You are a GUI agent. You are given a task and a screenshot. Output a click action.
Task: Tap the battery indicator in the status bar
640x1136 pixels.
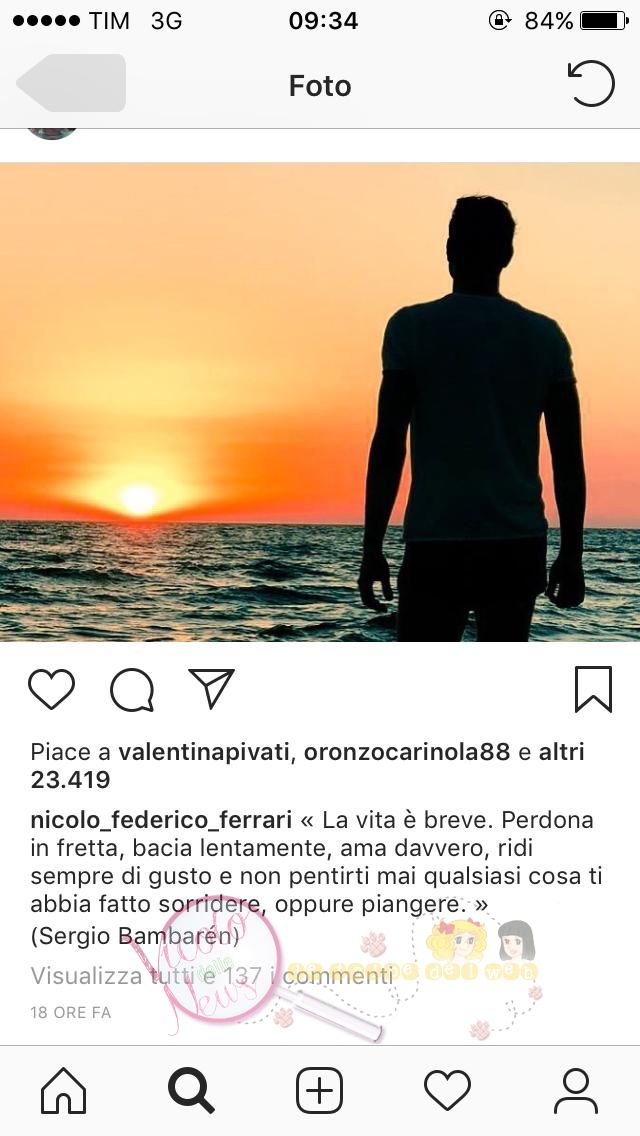604,20
